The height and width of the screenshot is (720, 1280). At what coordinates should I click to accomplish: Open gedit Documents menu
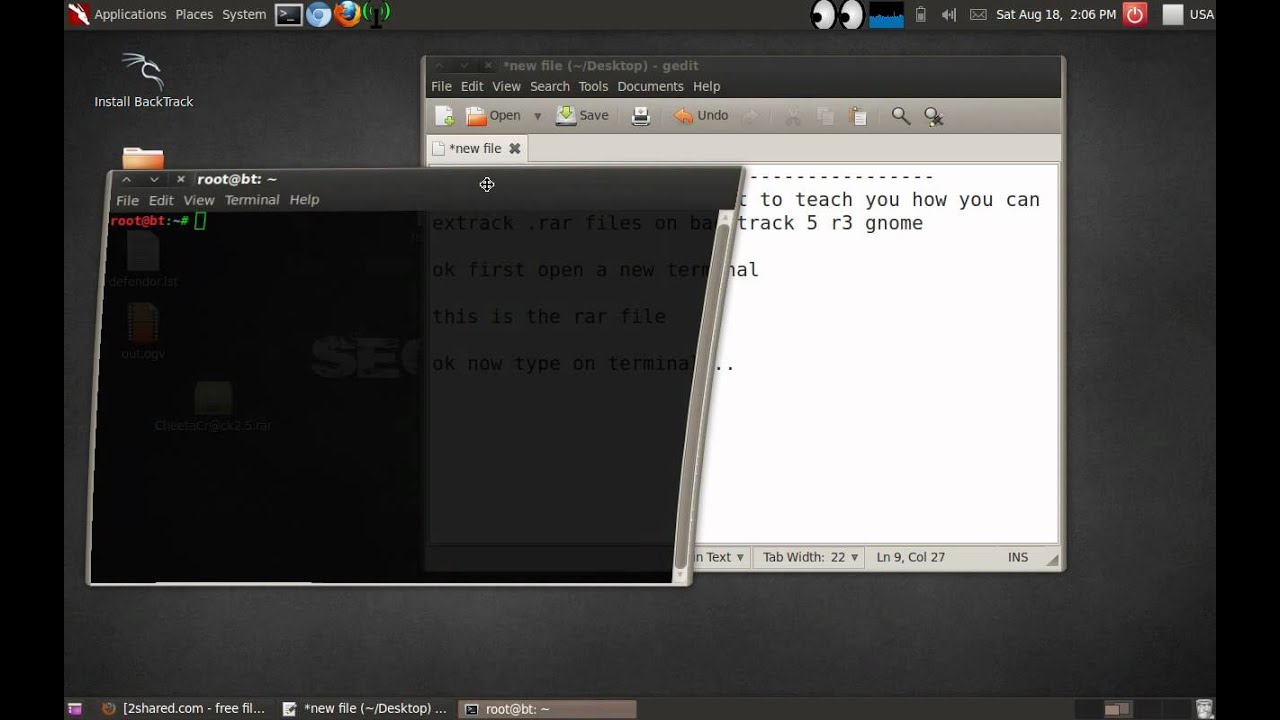click(x=650, y=86)
